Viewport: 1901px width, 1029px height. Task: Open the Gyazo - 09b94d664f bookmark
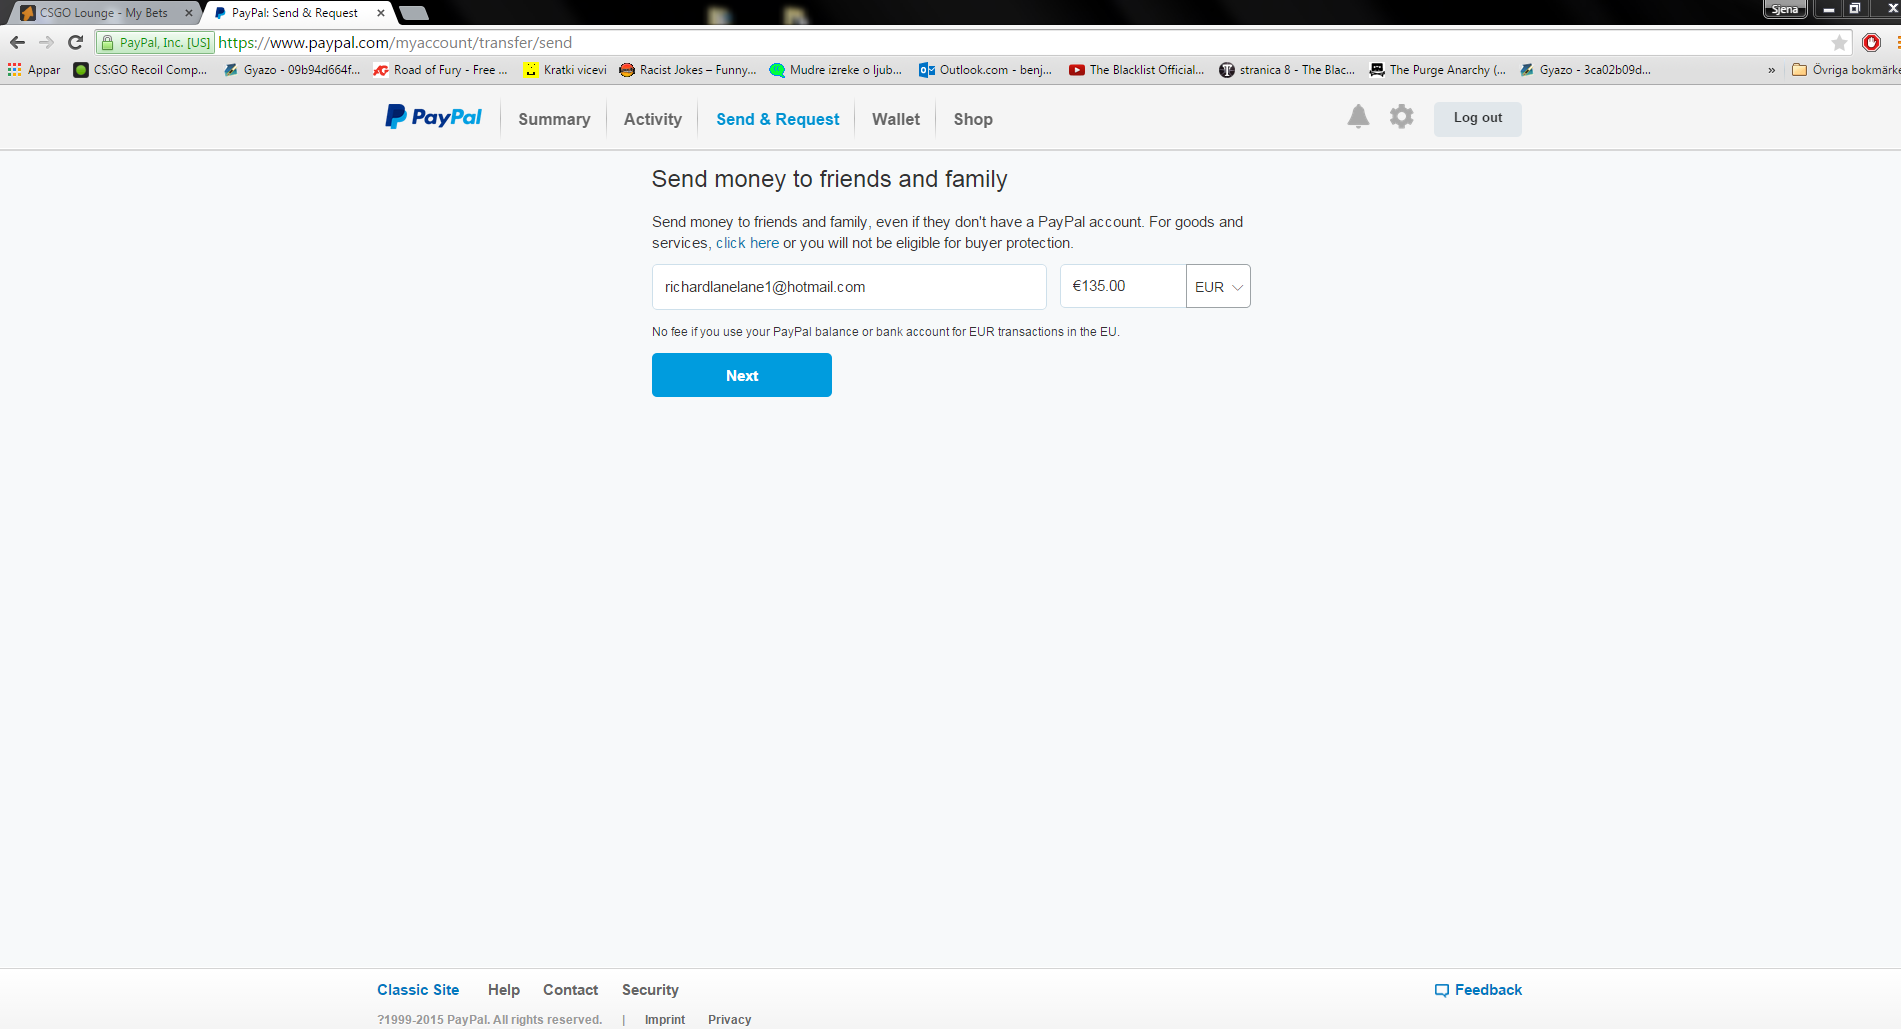pos(292,70)
